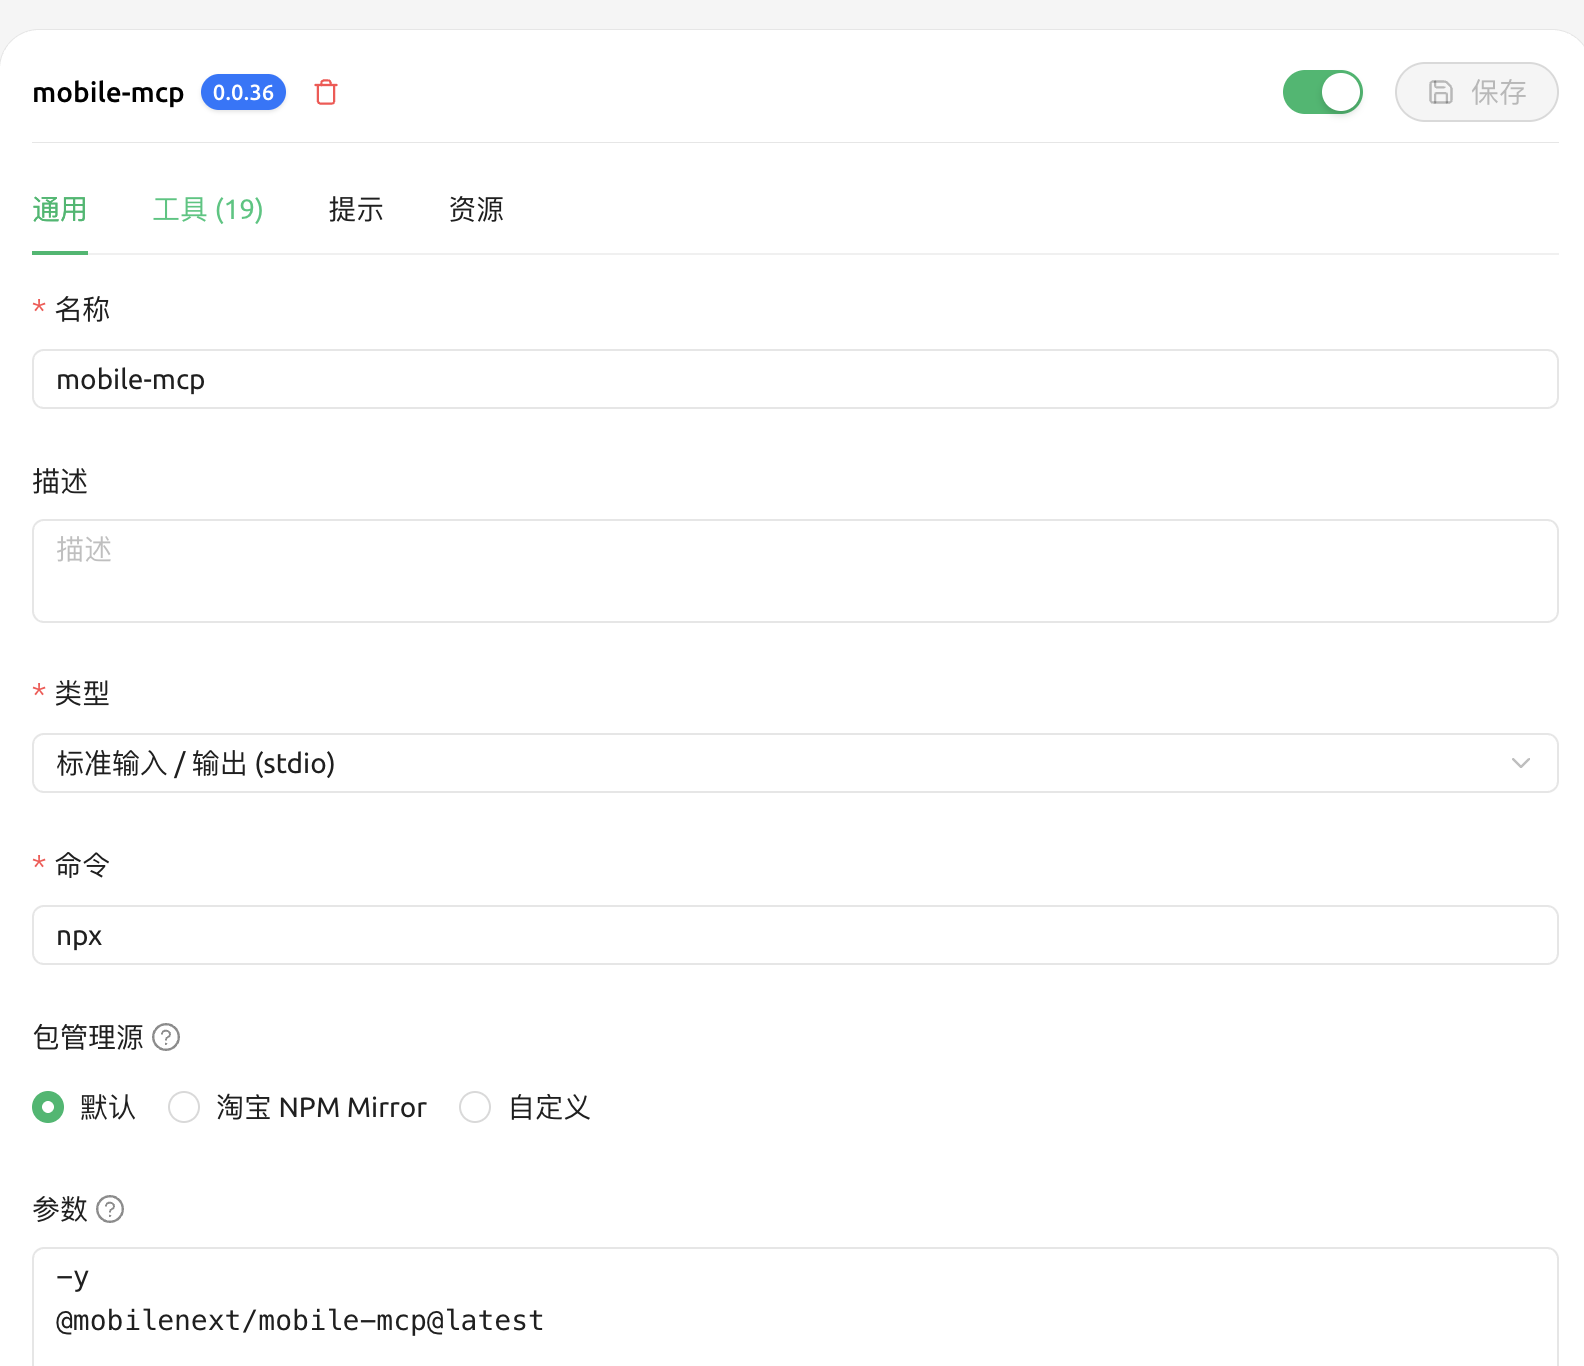This screenshot has width=1584, height=1366.
Task: Click the 保存 save button
Action: (x=1476, y=92)
